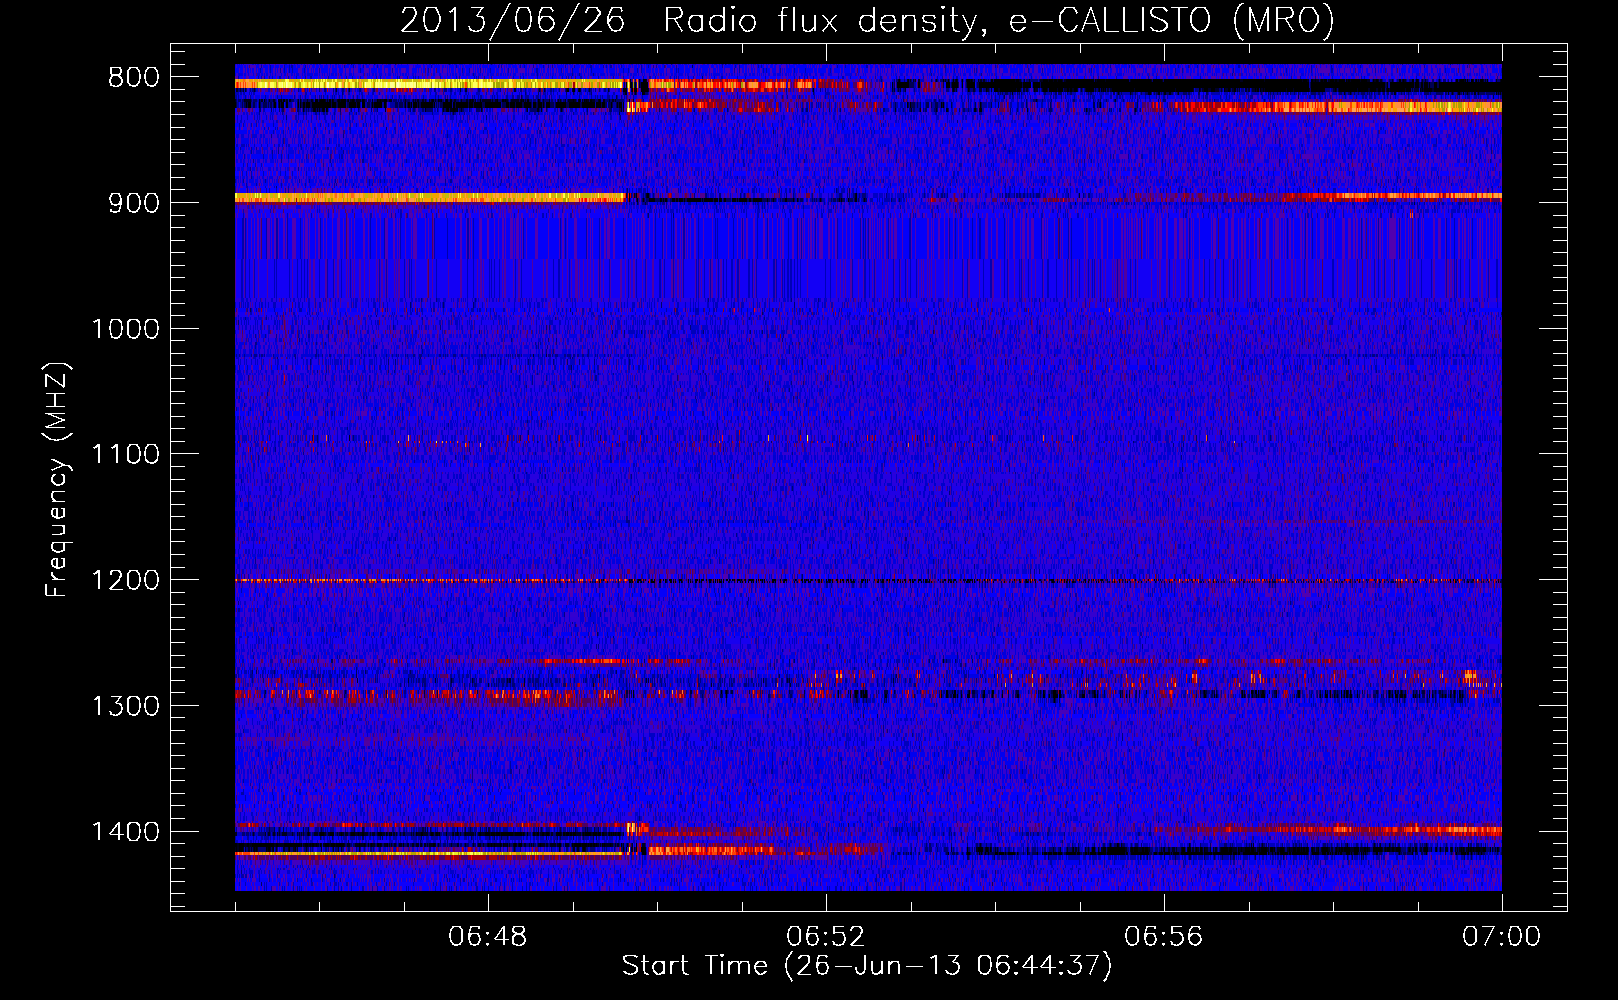Click the 'Start Time' axis label

tap(867, 966)
